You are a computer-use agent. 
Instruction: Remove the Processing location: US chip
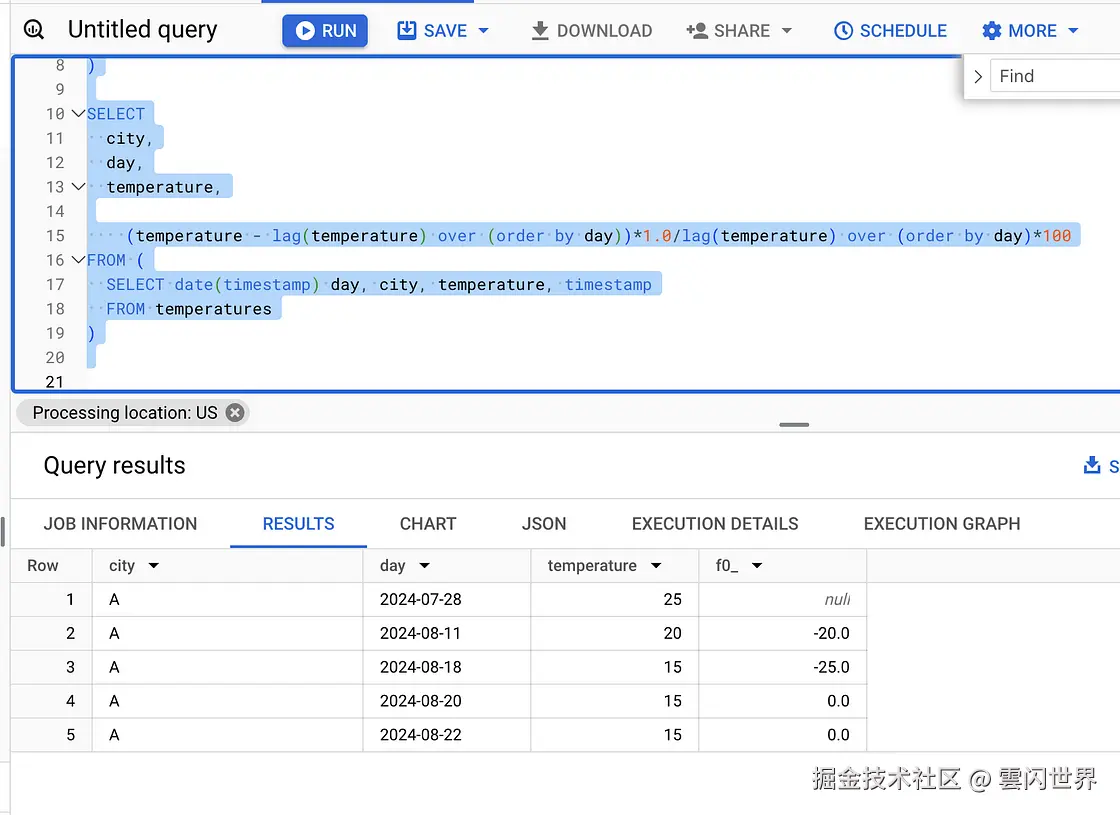[235, 413]
